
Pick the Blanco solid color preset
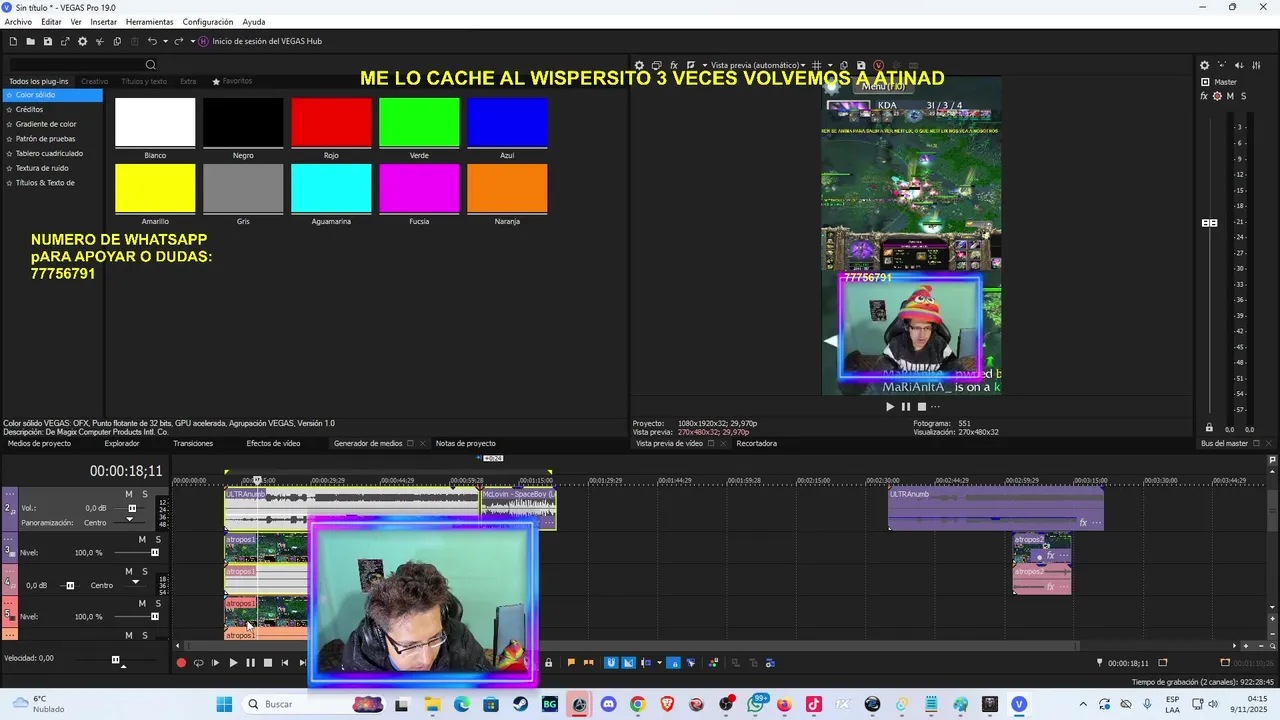pyautogui.click(x=155, y=123)
